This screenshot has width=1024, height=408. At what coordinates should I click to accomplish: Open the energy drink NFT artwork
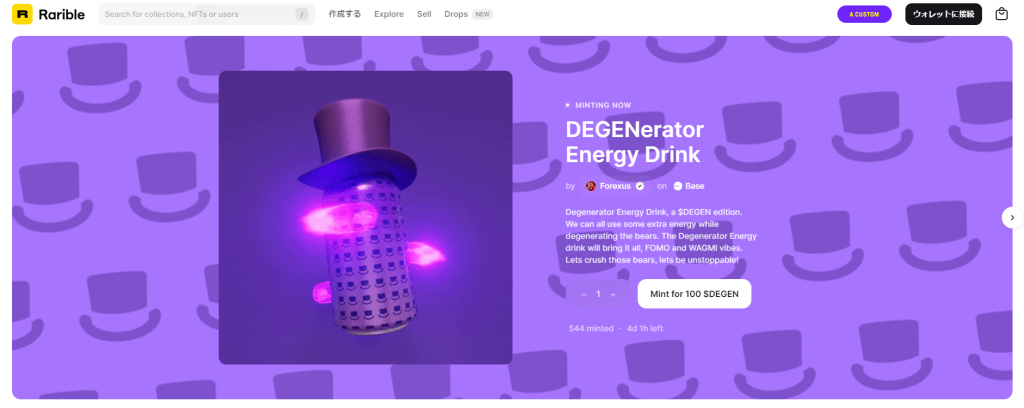pos(365,217)
